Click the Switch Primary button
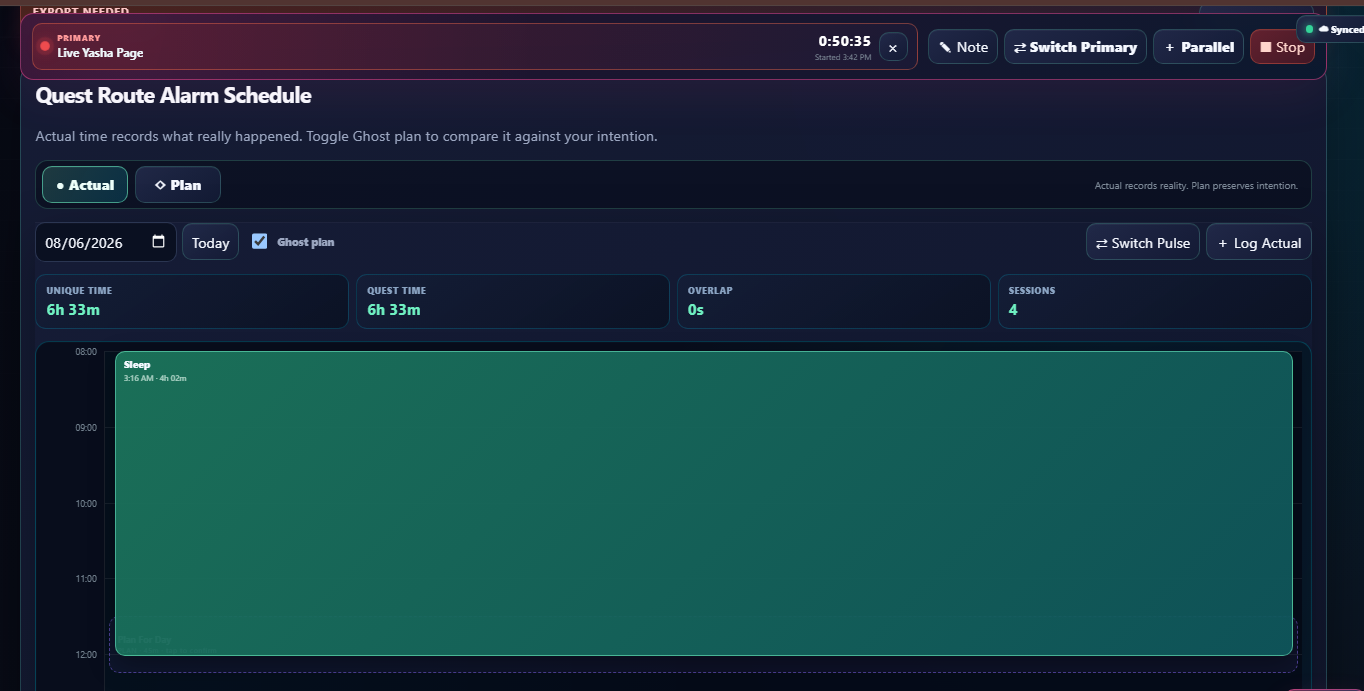This screenshot has width=1364, height=691. click(x=1075, y=47)
